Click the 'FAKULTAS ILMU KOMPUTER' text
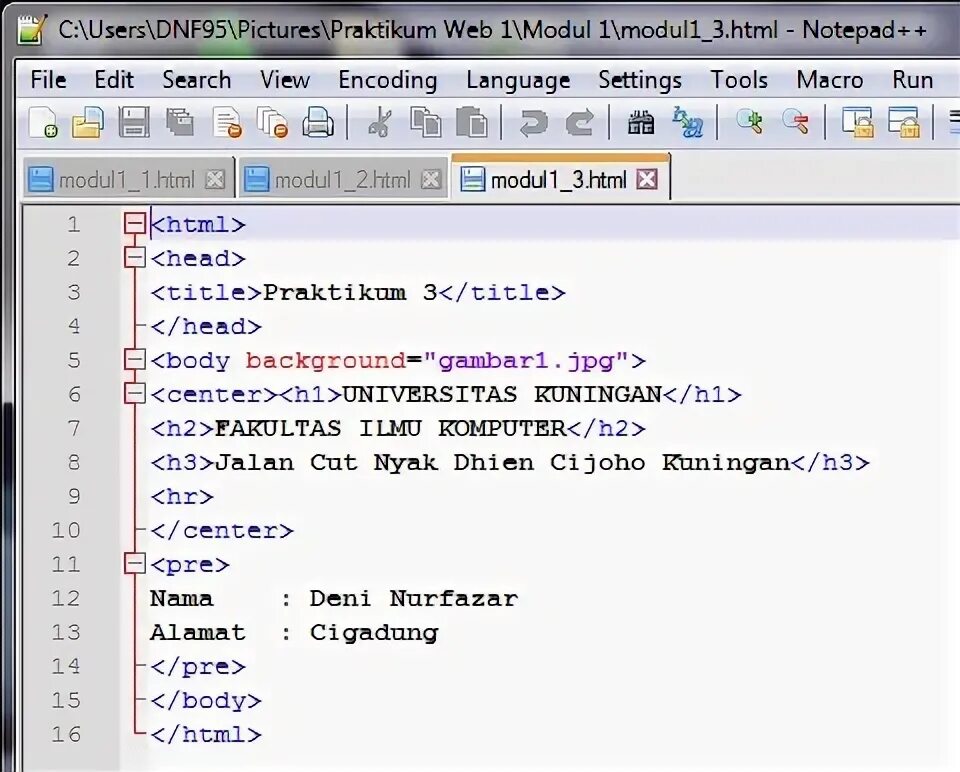Image resolution: width=960 pixels, height=772 pixels. coord(391,429)
